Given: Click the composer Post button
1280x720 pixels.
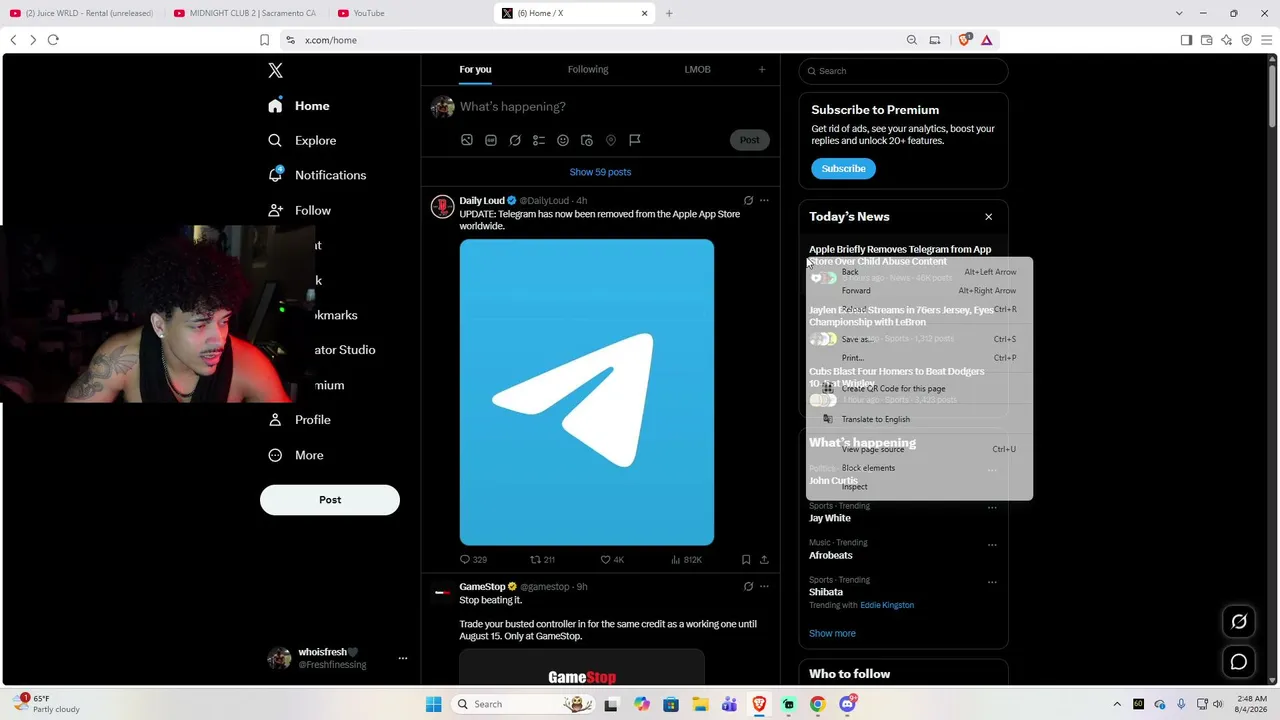Looking at the screenshot, I should click(749, 140).
